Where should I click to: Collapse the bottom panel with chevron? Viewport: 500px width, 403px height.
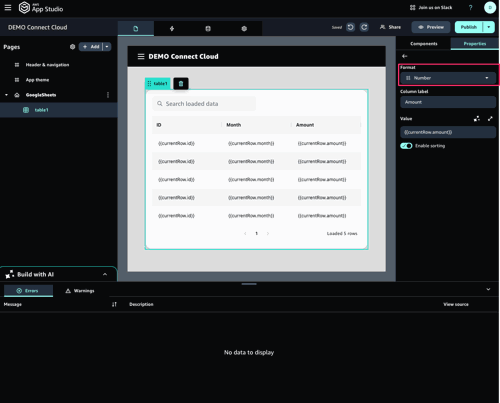coord(488,289)
